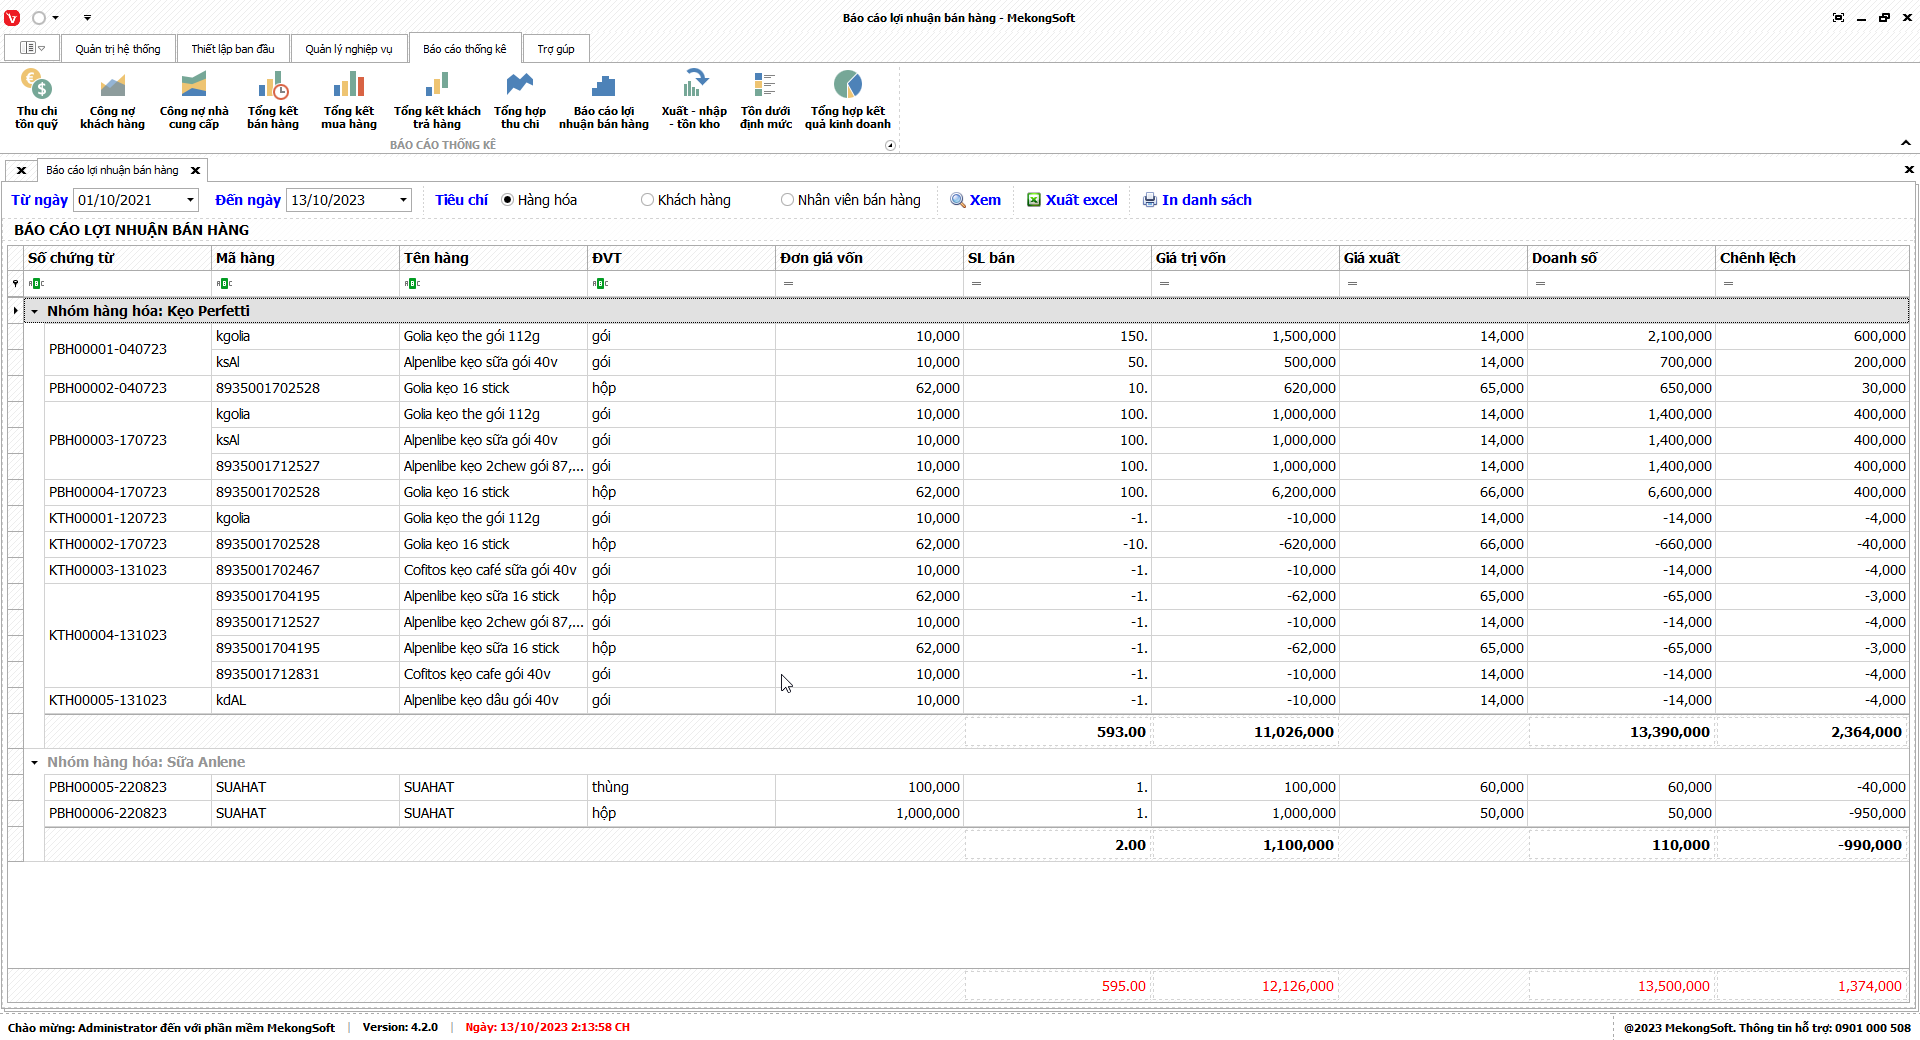Viewport: 1920px width, 1040px height.
Task: Collapse the Sữa Anlene product group
Action: pyautogui.click(x=35, y=762)
